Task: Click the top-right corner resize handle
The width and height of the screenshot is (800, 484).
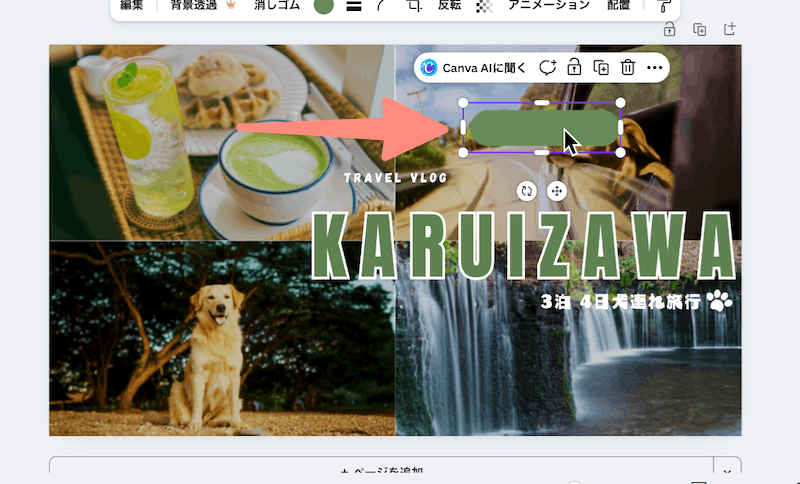Action: pyautogui.click(x=620, y=103)
